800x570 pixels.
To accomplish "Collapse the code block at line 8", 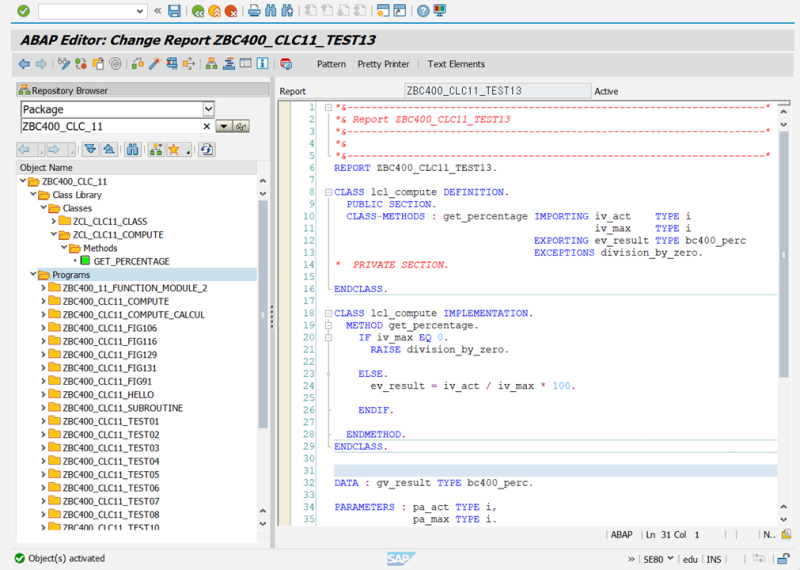I will [329, 192].
